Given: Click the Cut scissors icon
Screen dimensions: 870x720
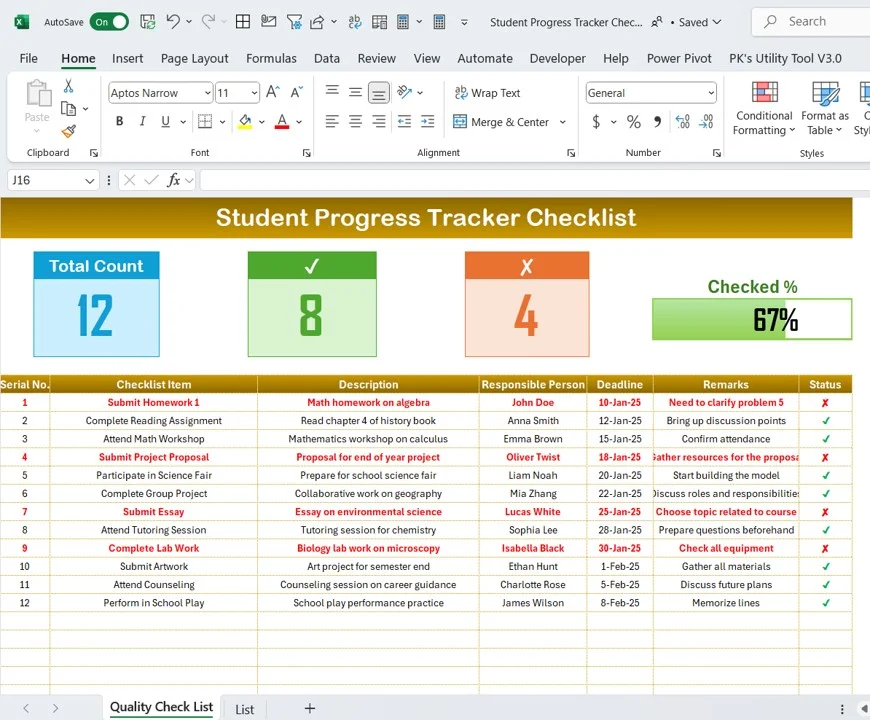Looking at the screenshot, I should pyautogui.click(x=68, y=85).
